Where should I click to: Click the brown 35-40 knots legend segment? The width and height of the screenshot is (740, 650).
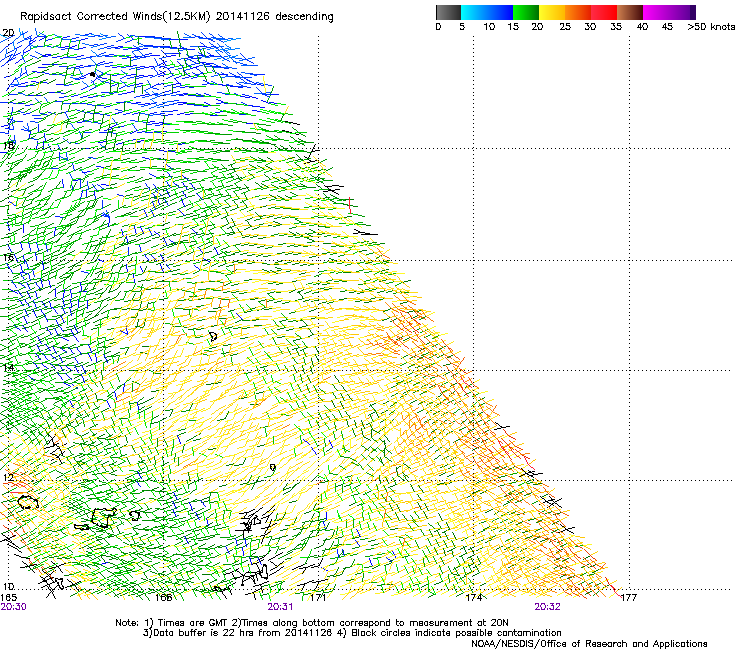point(630,12)
